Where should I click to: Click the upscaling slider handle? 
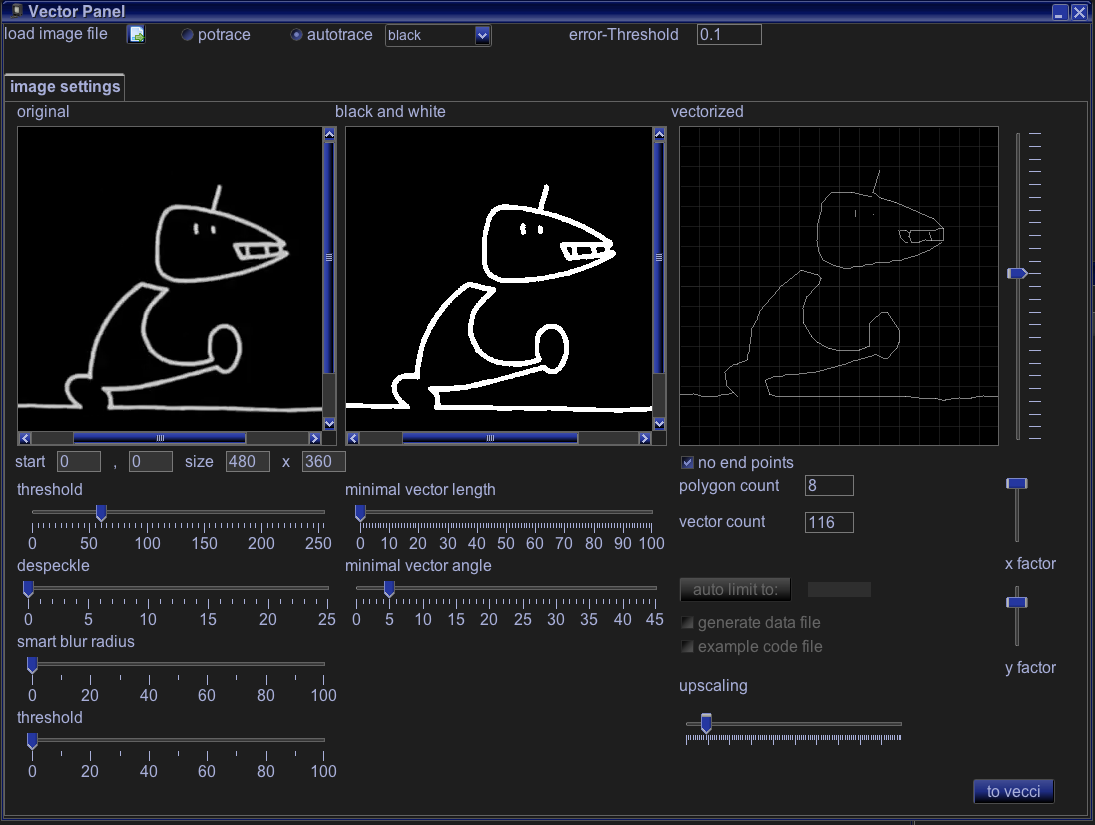[706, 723]
